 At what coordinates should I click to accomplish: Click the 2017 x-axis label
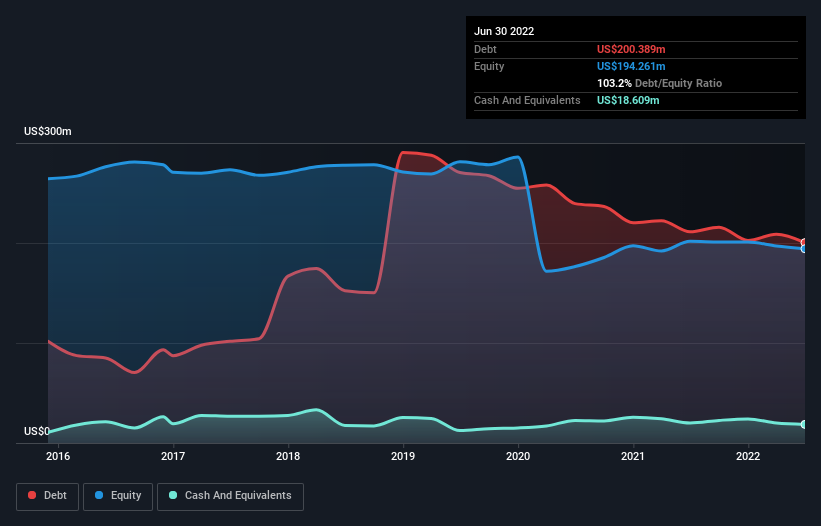(173, 456)
